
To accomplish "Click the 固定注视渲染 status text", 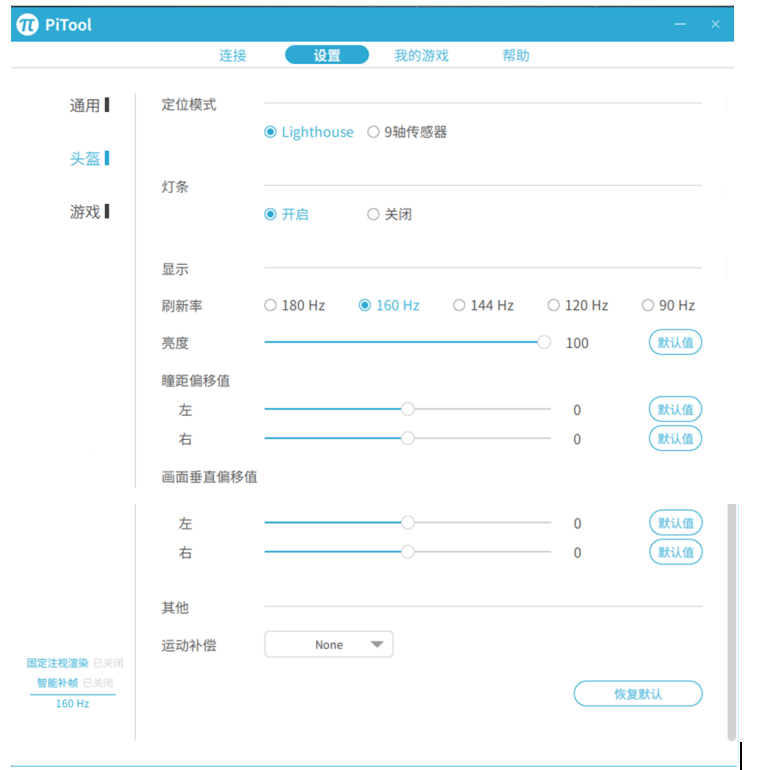I will coord(75,663).
